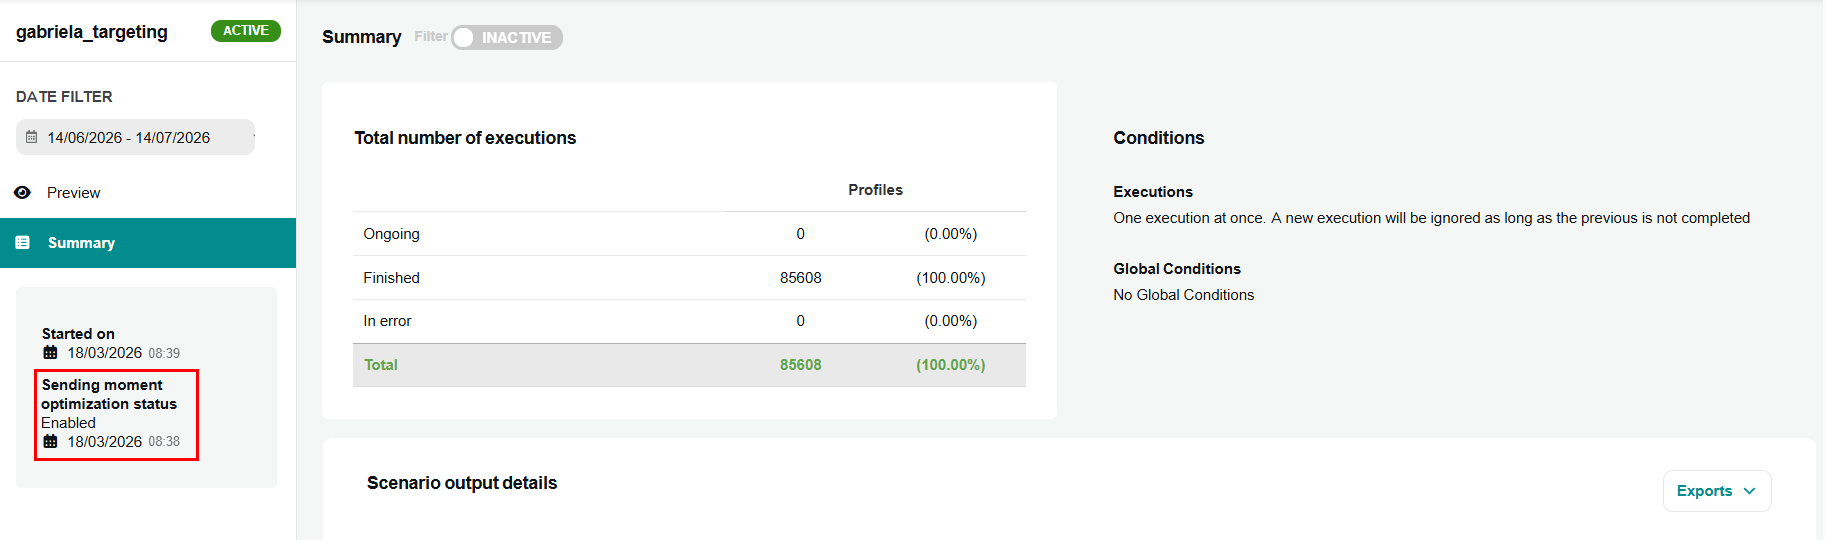Open the date range picker 14/06/2026 - 14/07/2026
This screenshot has width=1825, height=540.
click(x=135, y=137)
